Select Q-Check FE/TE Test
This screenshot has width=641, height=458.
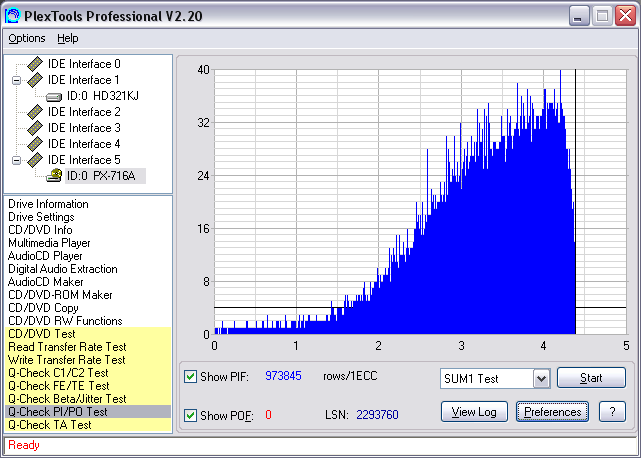point(88,386)
